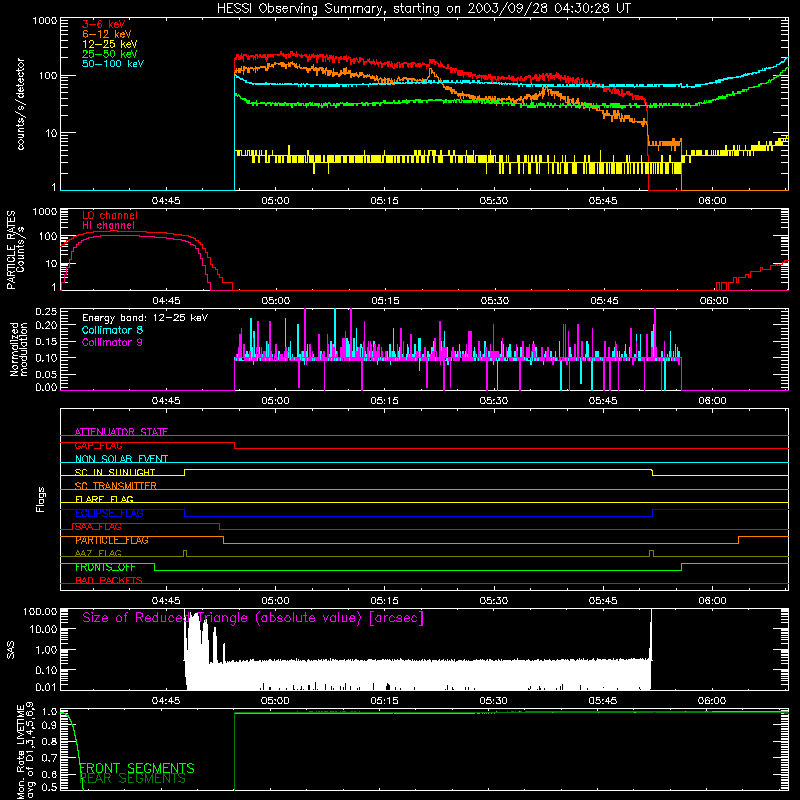
Task: Select the LO channel legend label
Action: [110, 215]
